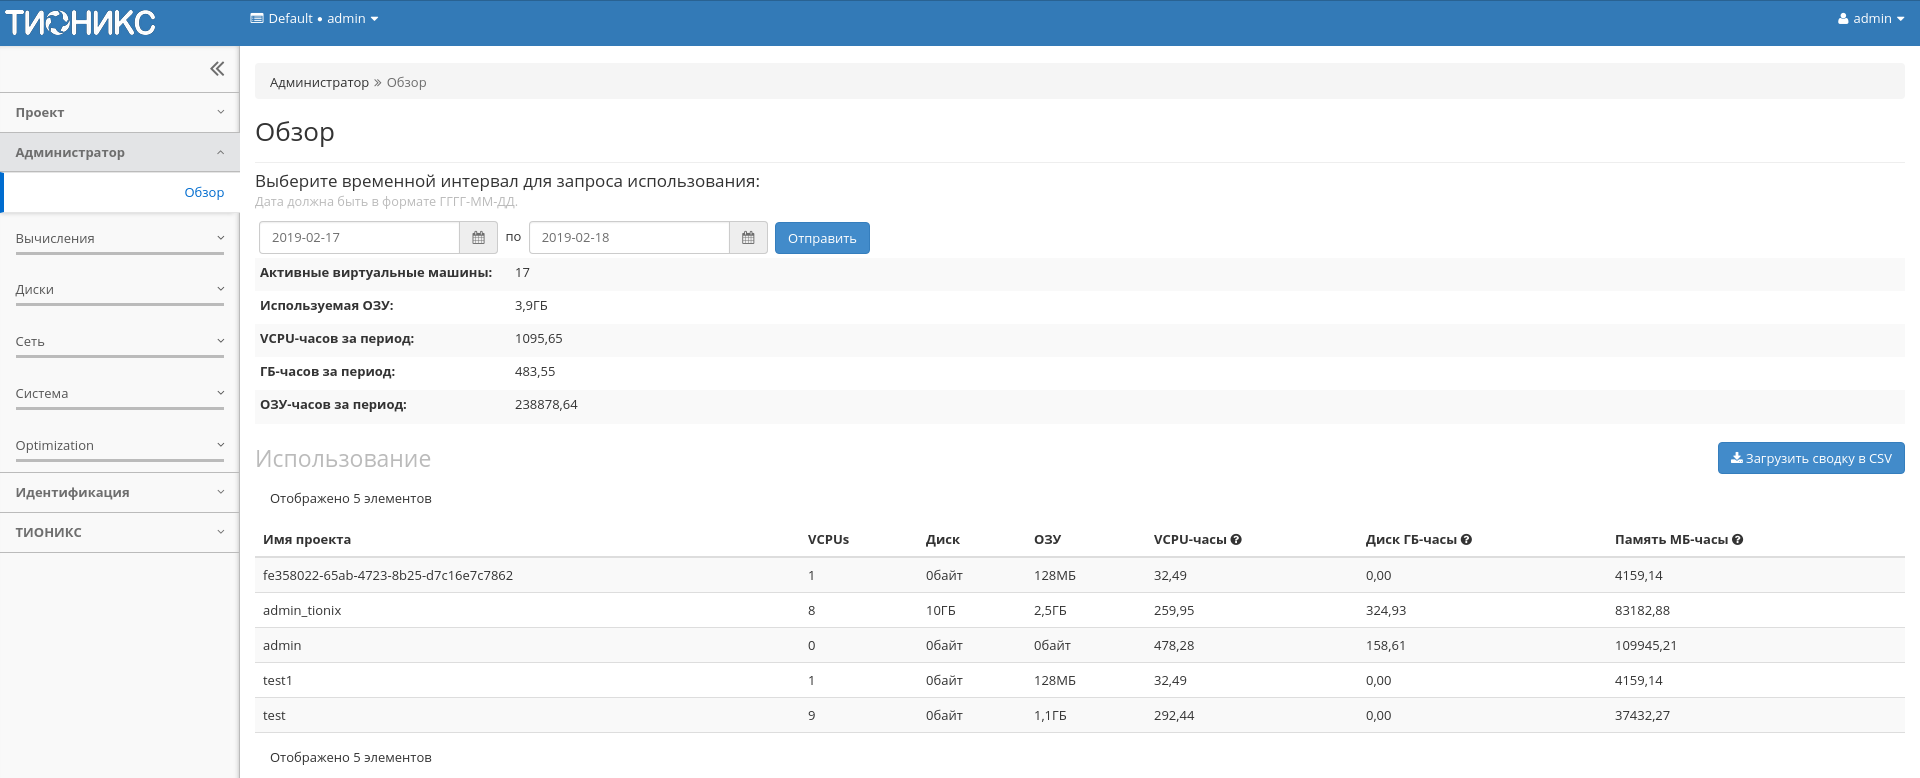The width and height of the screenshot is (1920, 778).
Task: Click the start date field 2019-02-17
Action: [x=359, y=238]
